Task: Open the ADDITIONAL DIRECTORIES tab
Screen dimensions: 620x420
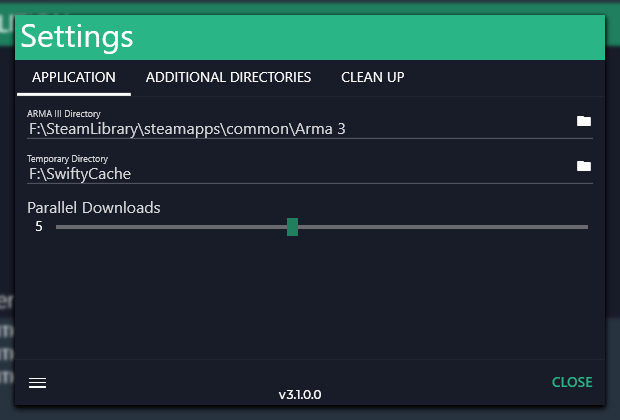Action: coord(228,77)
